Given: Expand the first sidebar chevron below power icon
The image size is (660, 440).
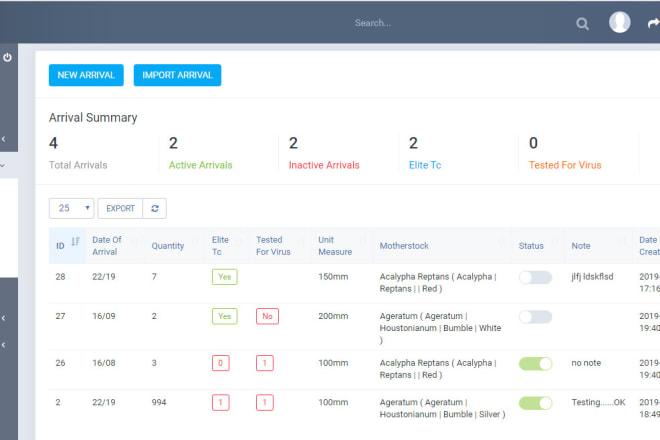Looking at the screenshot, I should (3, 139).
